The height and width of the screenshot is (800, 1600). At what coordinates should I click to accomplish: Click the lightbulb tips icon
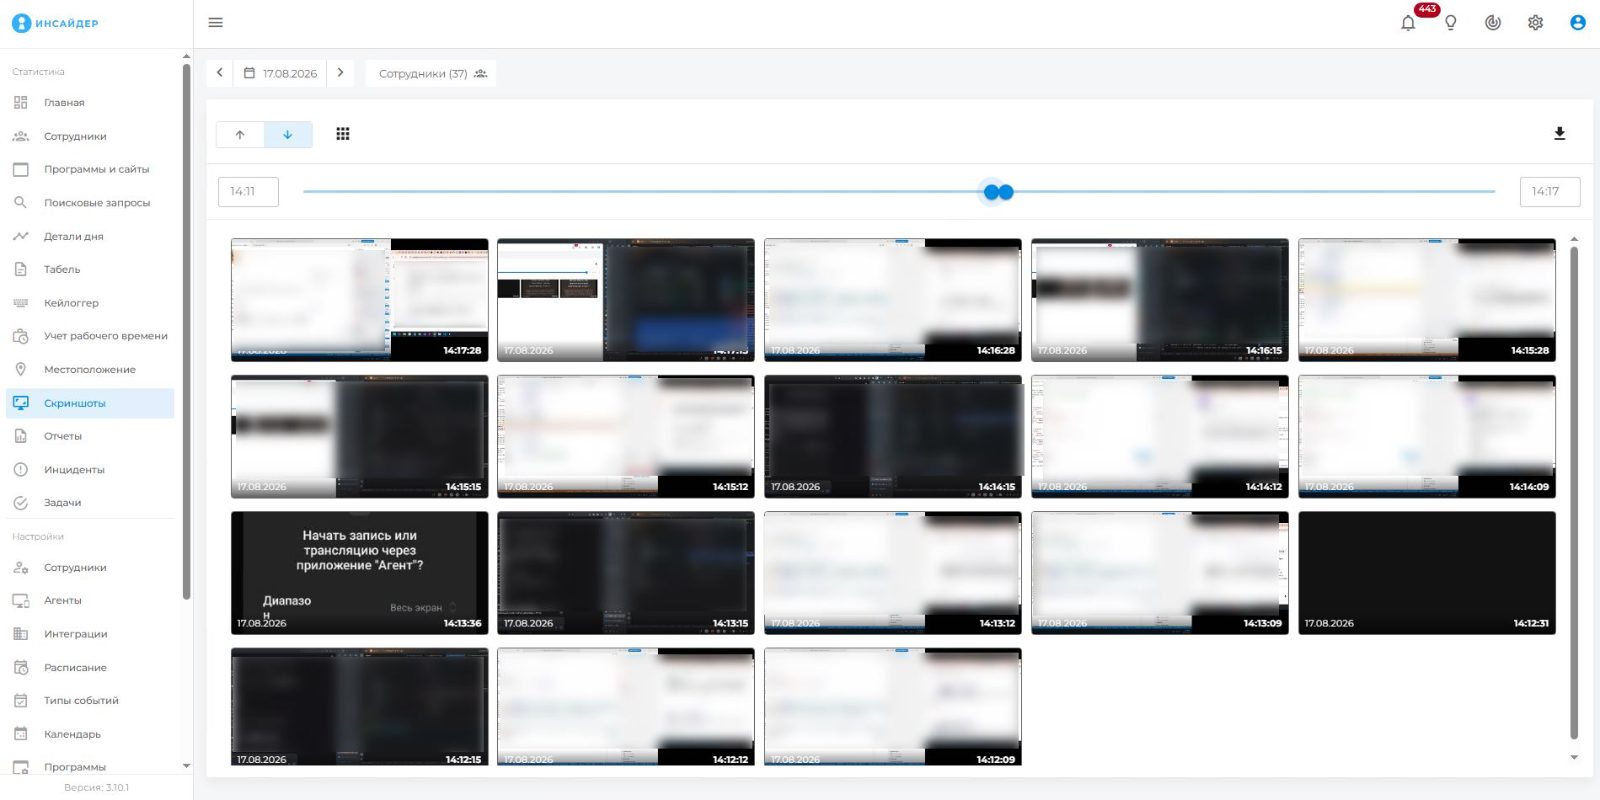coord(1450,23)
